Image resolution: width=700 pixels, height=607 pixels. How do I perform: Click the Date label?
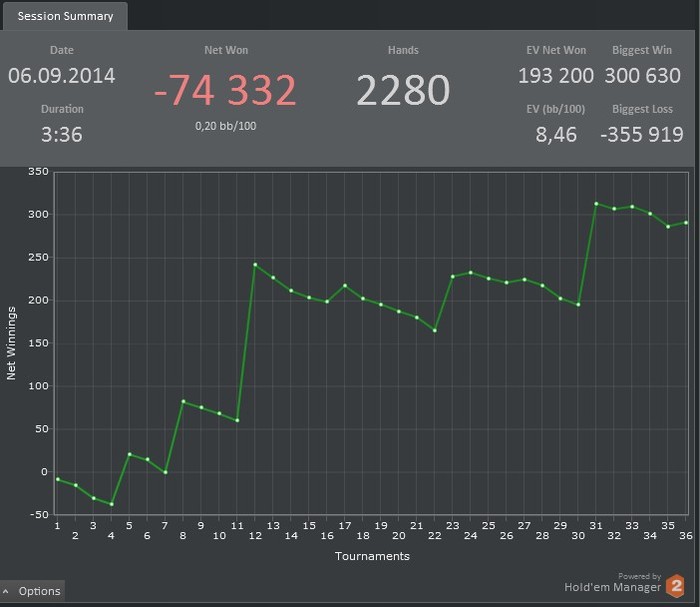pos(62,50)
